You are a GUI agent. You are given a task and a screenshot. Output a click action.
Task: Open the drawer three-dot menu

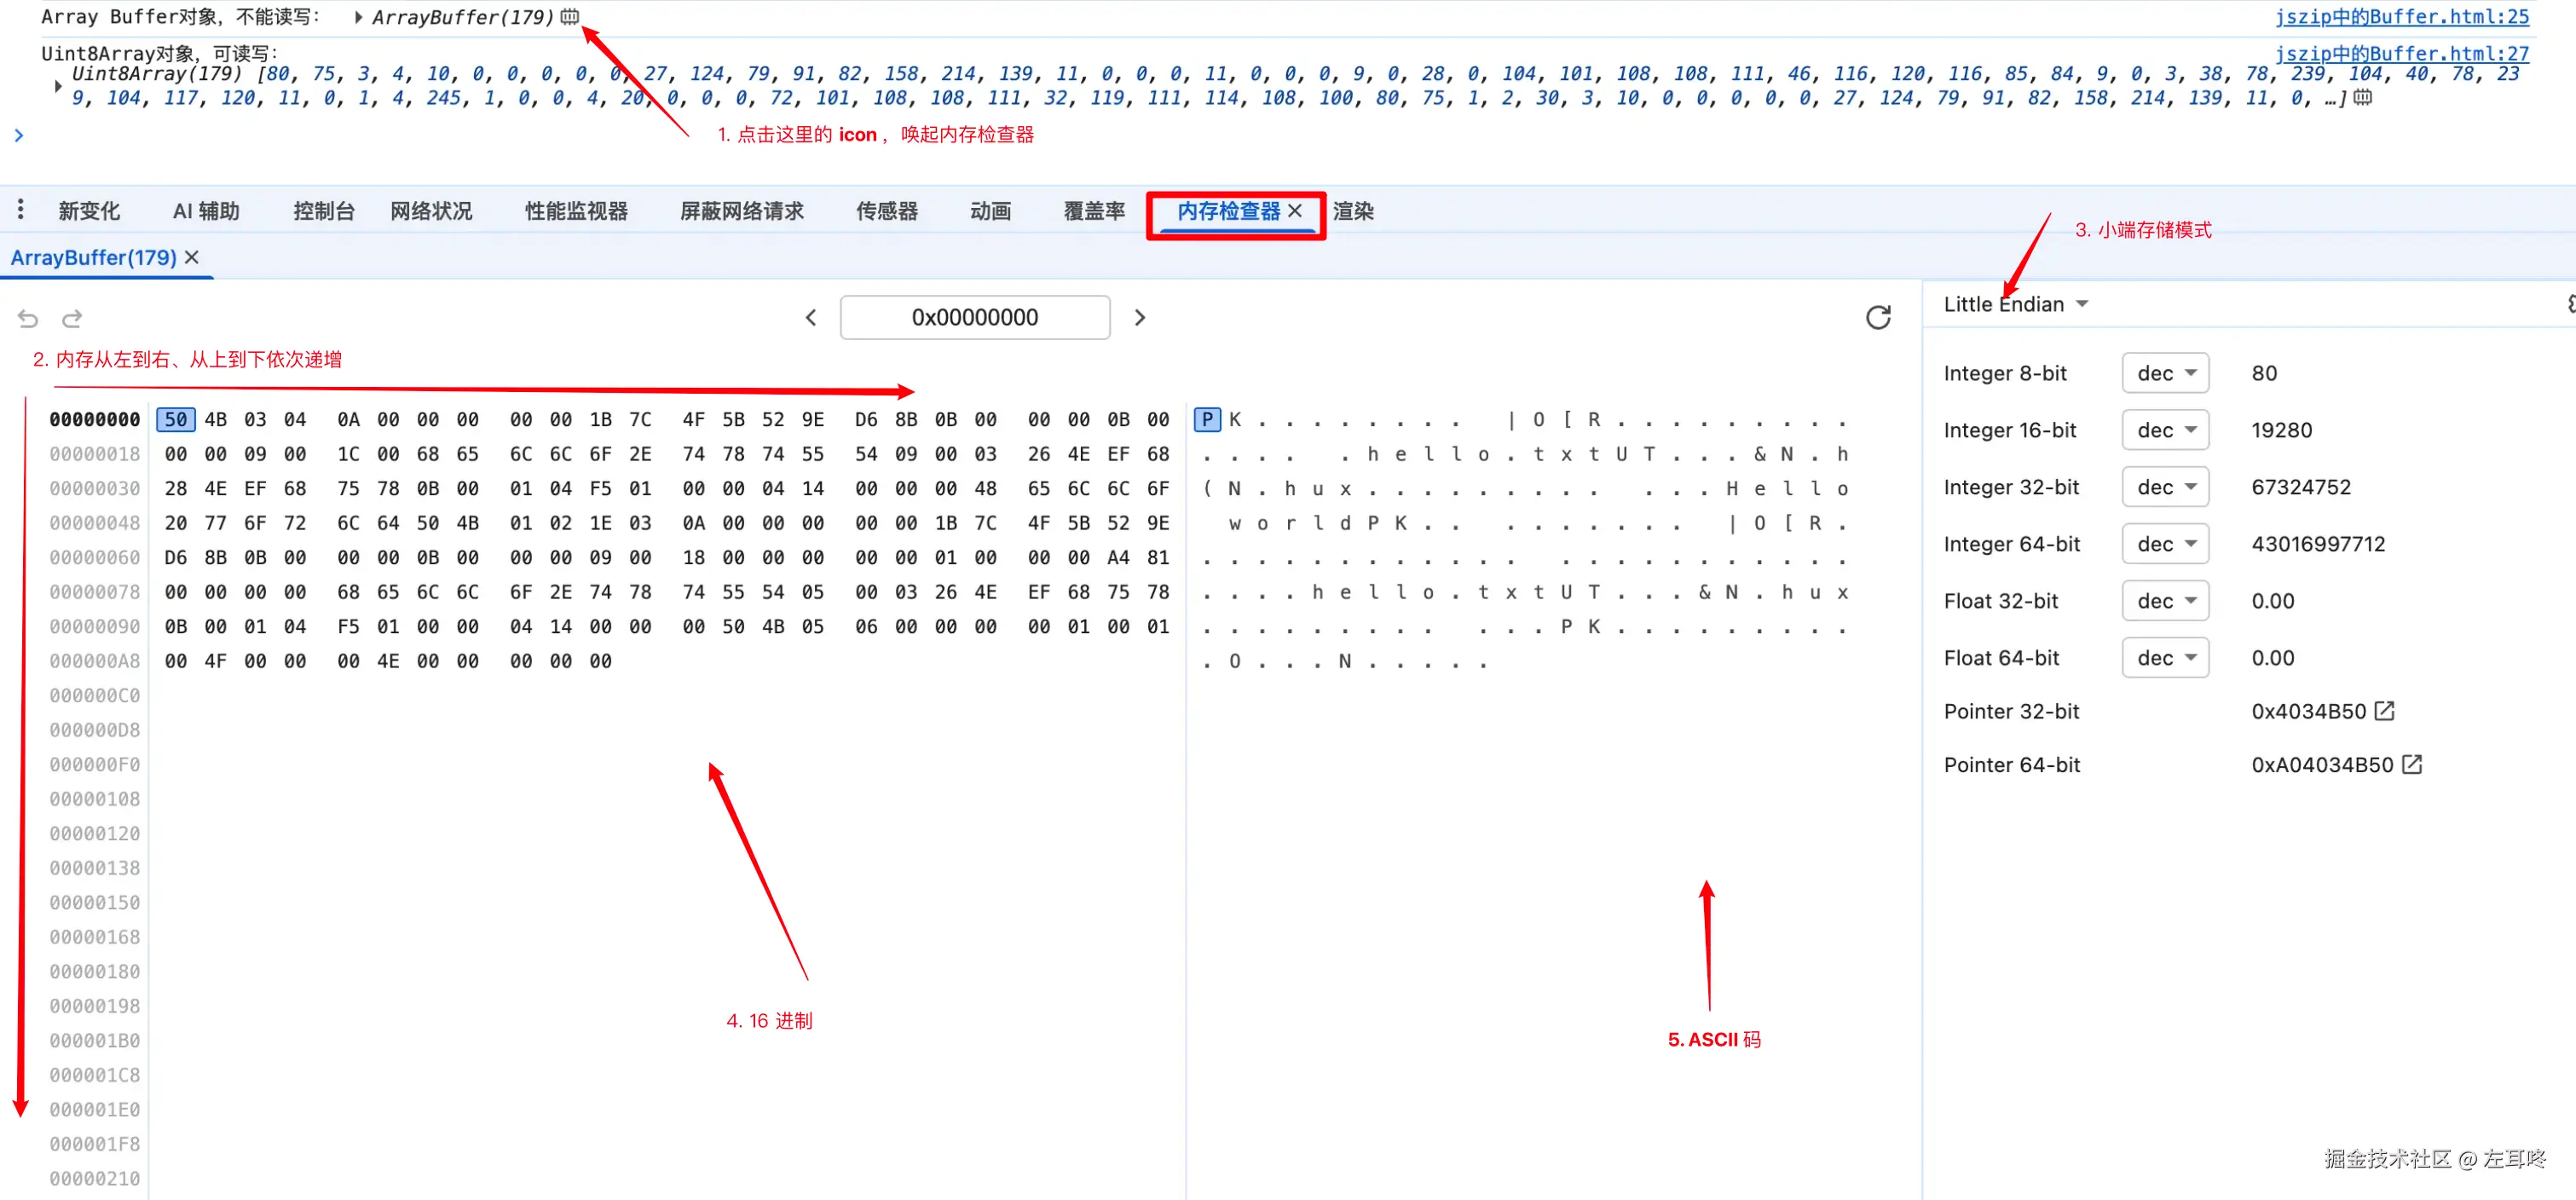pyautogui.click(x=20, y=210)
